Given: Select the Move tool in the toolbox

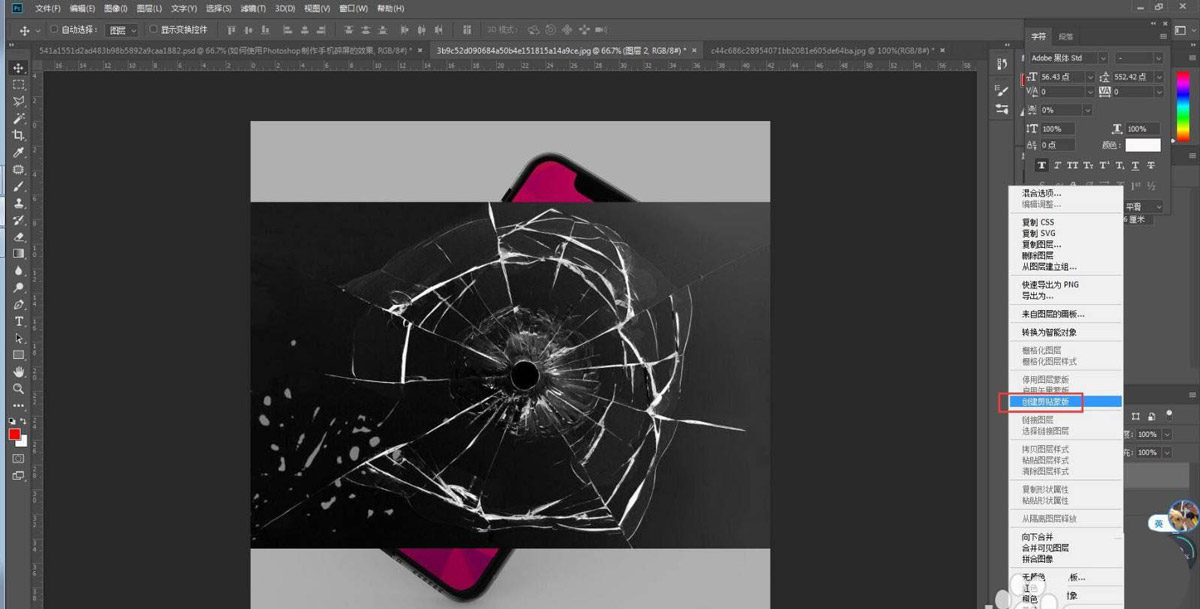Looking at the screenshot, I should (x=18, y=68).
